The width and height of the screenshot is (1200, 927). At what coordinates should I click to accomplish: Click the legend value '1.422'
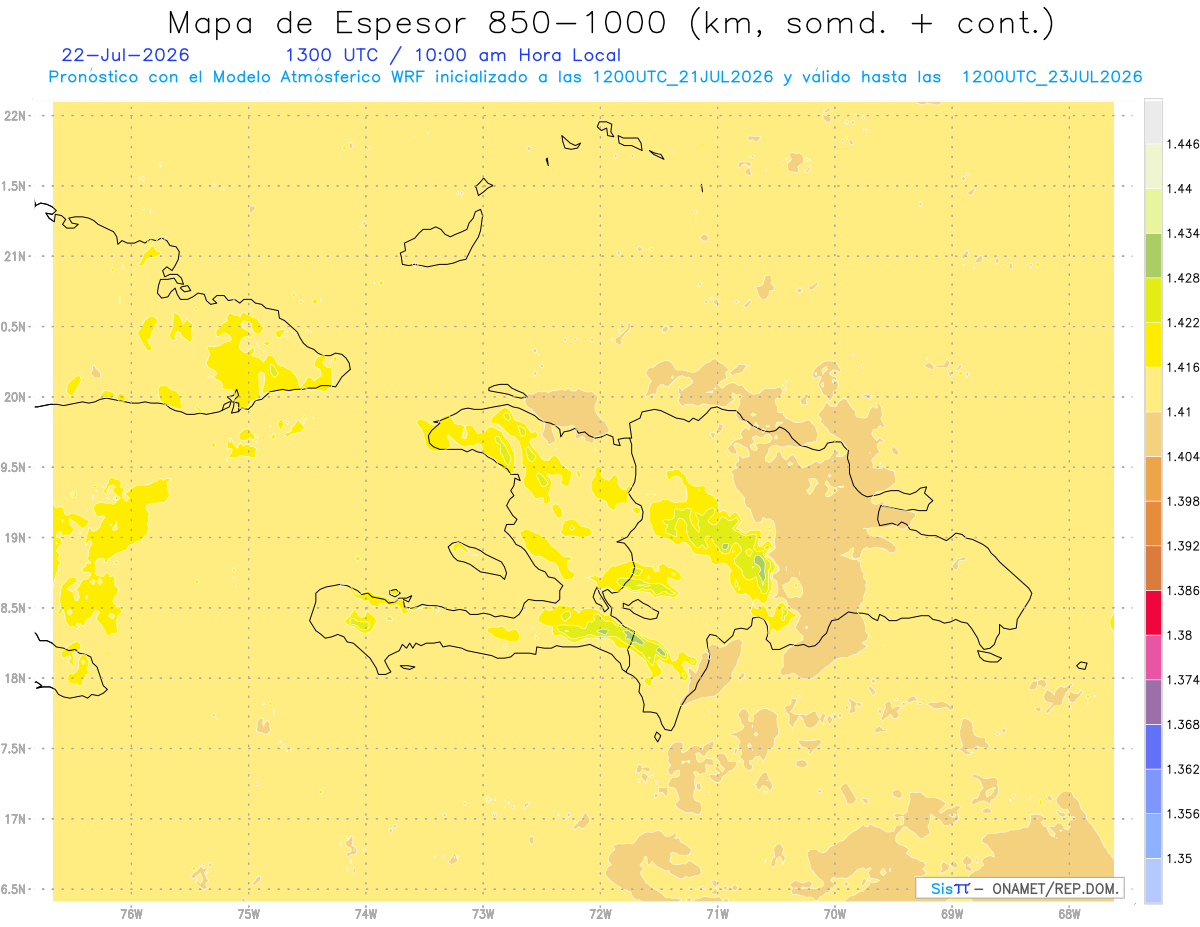[x=1184, y=323]
